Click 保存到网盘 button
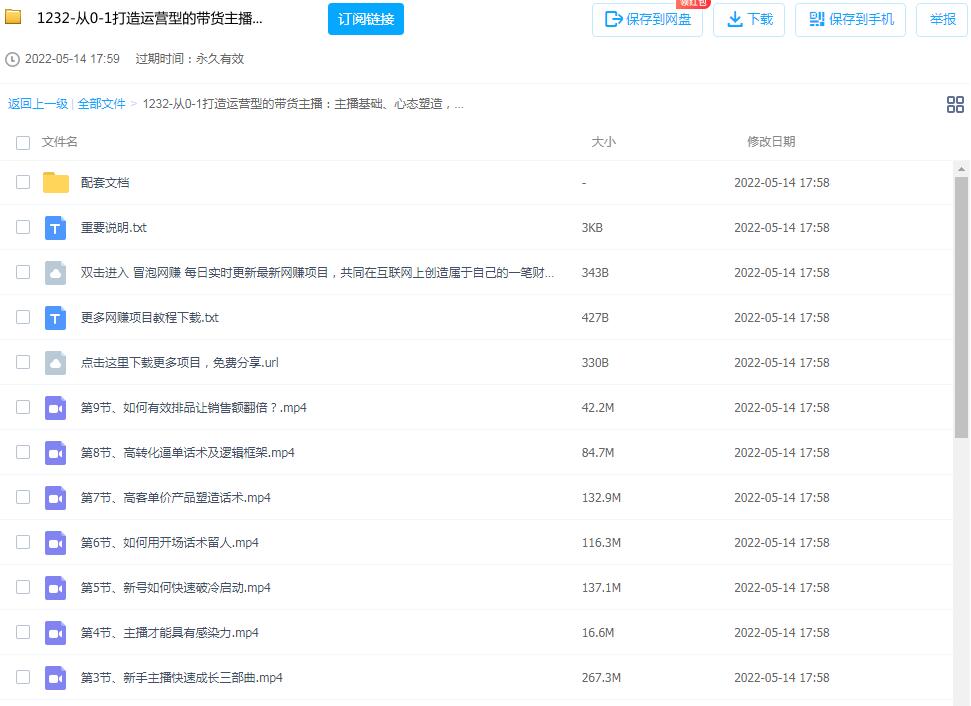 (647, 20)
